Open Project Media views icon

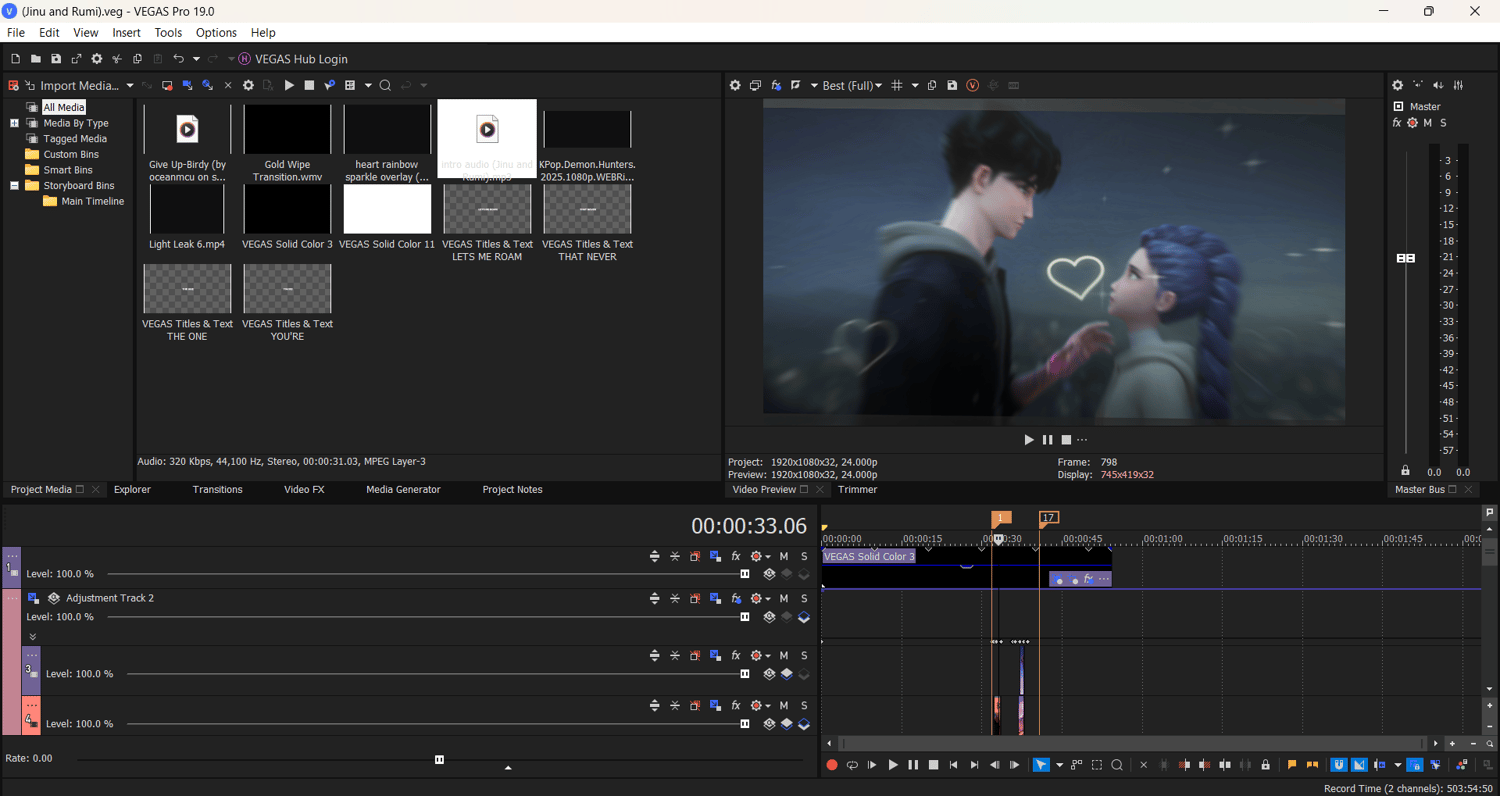click(350, 86)
